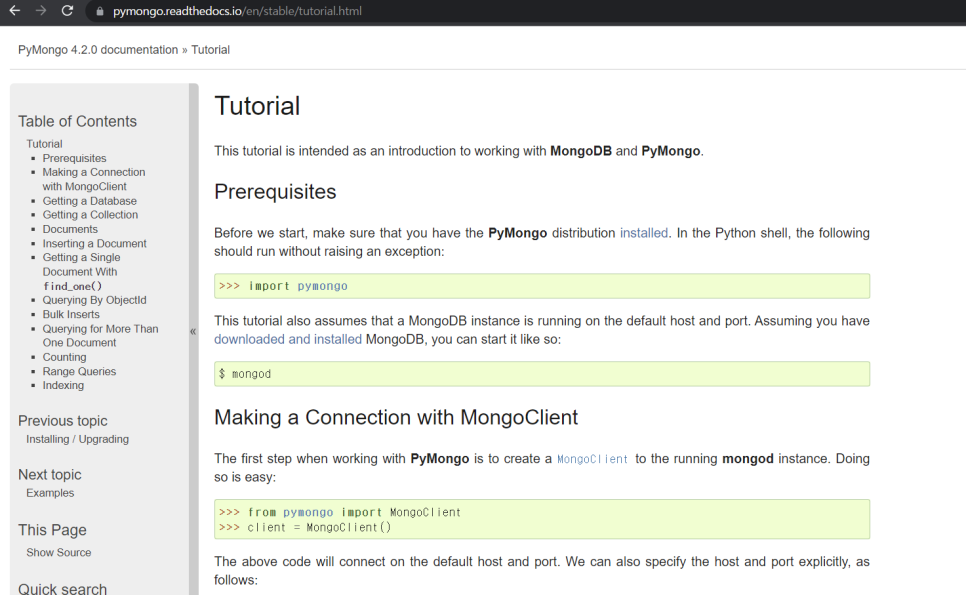
Task: Click the Next topic heading
Action: [49, 475]
